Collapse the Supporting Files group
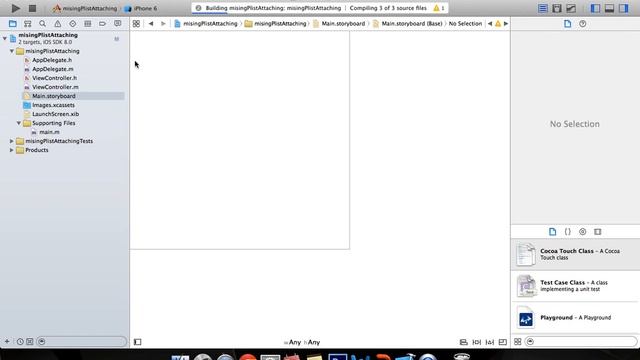The width and height of the screenshot is (640, 360). 19,123
